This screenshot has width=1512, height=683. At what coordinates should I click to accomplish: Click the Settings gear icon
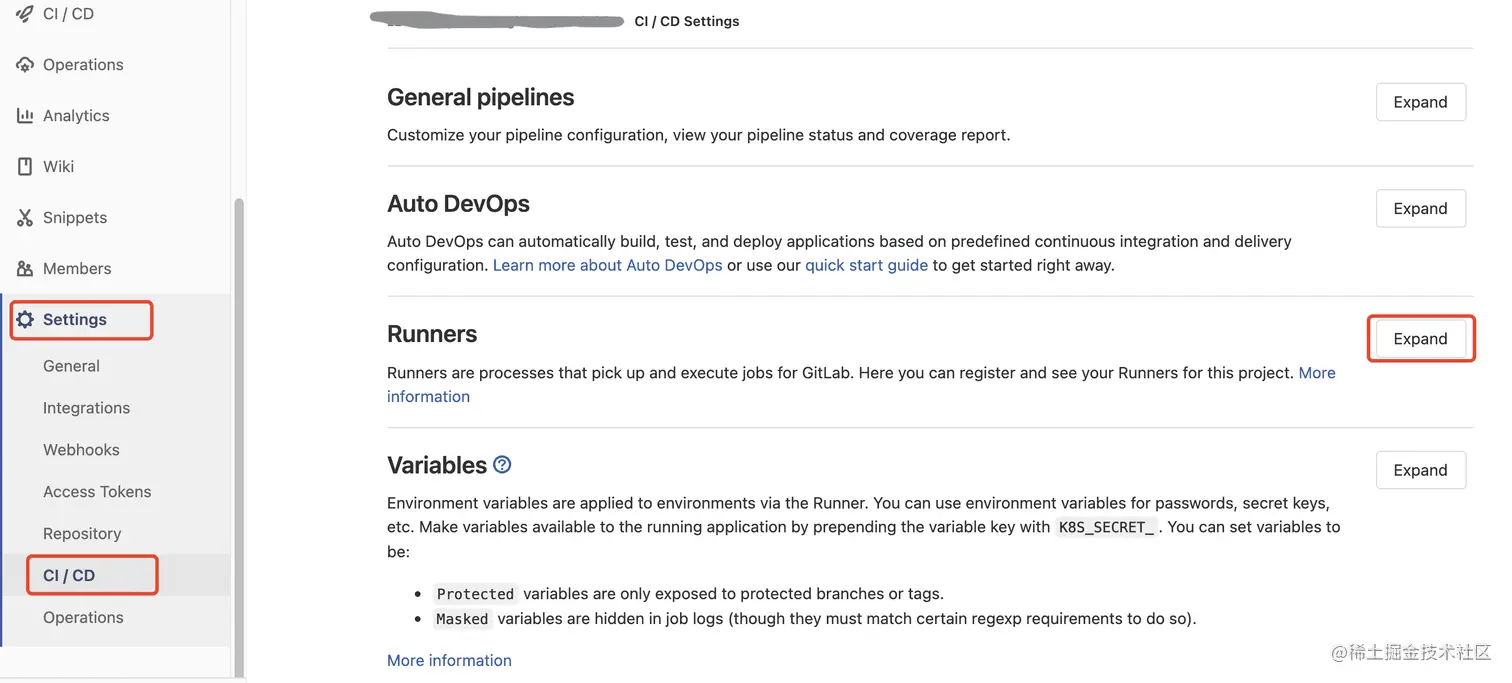coord(25,320)
